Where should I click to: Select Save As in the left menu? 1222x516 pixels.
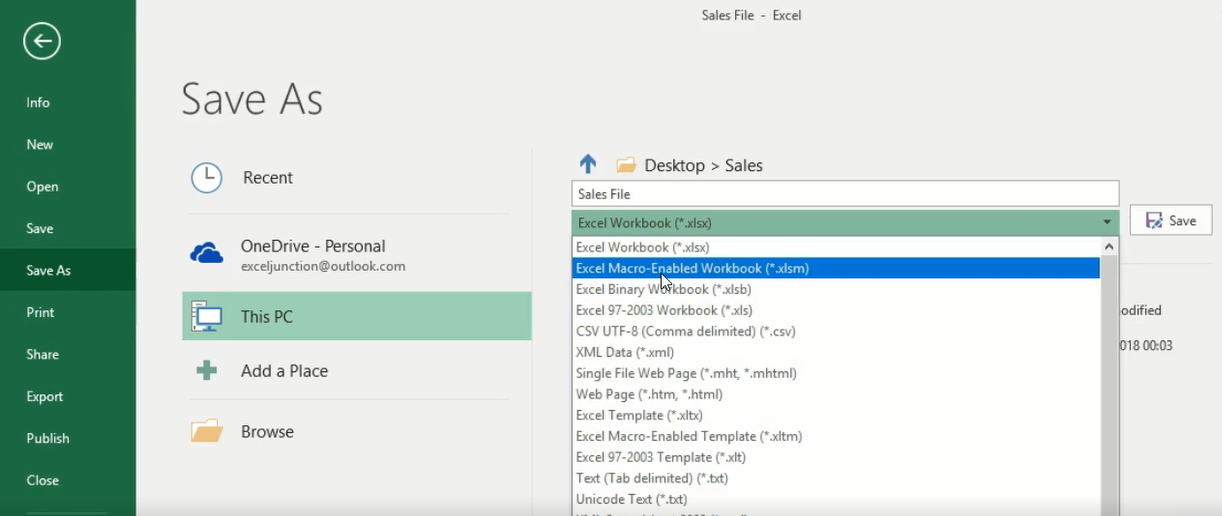(x=68, y=270)
